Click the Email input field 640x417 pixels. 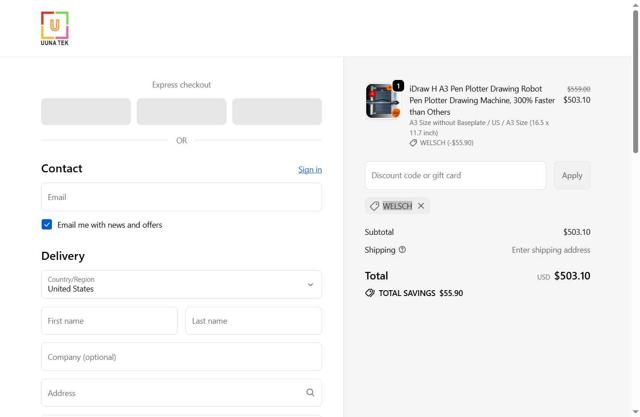pos(181,197)
